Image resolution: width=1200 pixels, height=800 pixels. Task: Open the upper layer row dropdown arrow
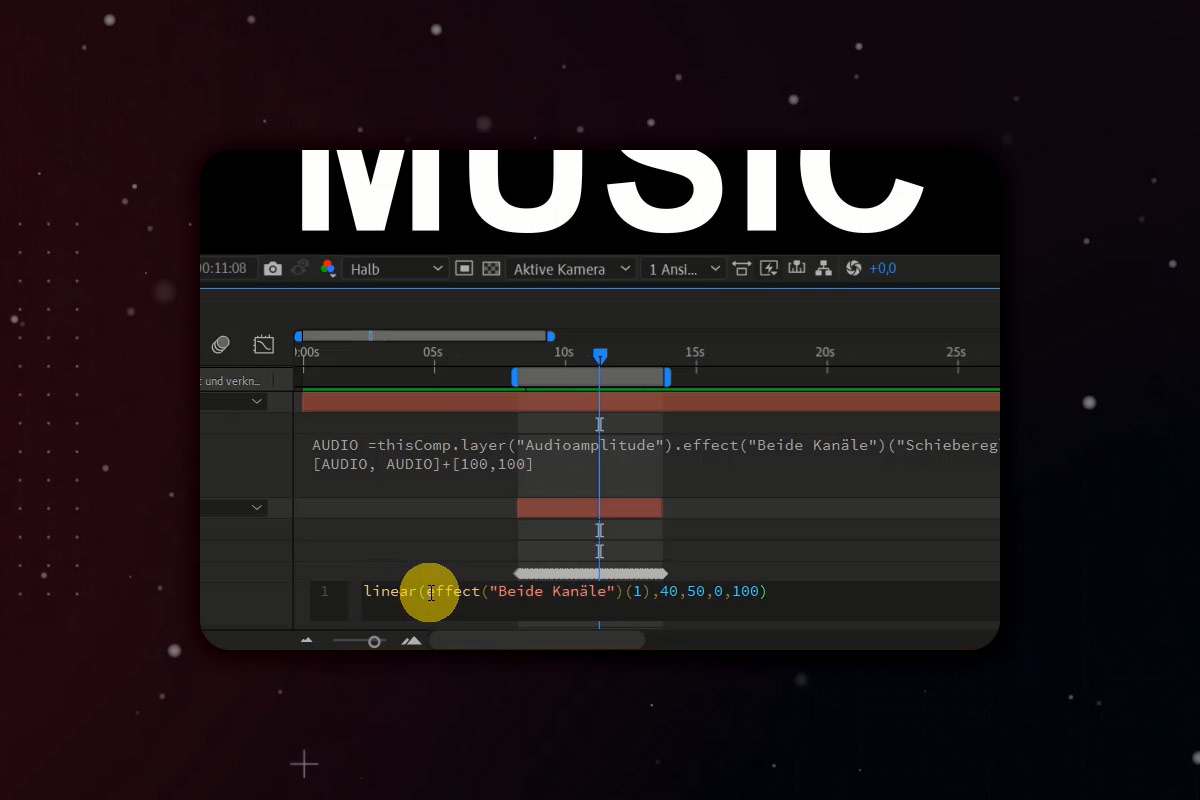(x=257, y=401)
